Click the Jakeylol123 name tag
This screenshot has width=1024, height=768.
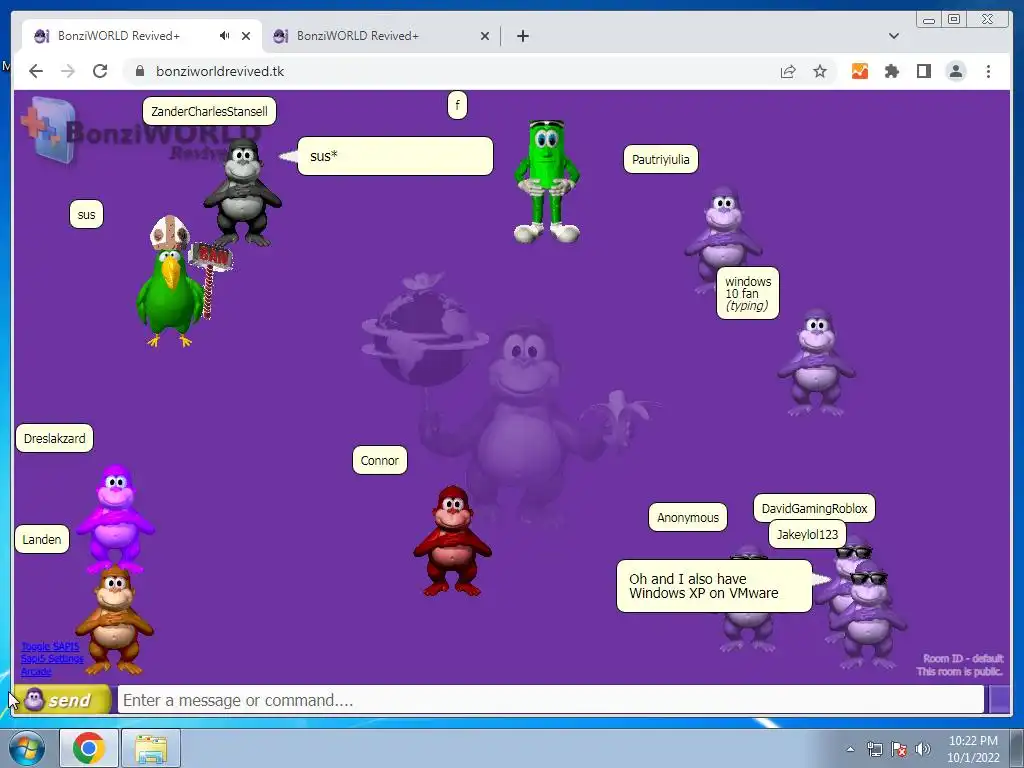point(807,534)
